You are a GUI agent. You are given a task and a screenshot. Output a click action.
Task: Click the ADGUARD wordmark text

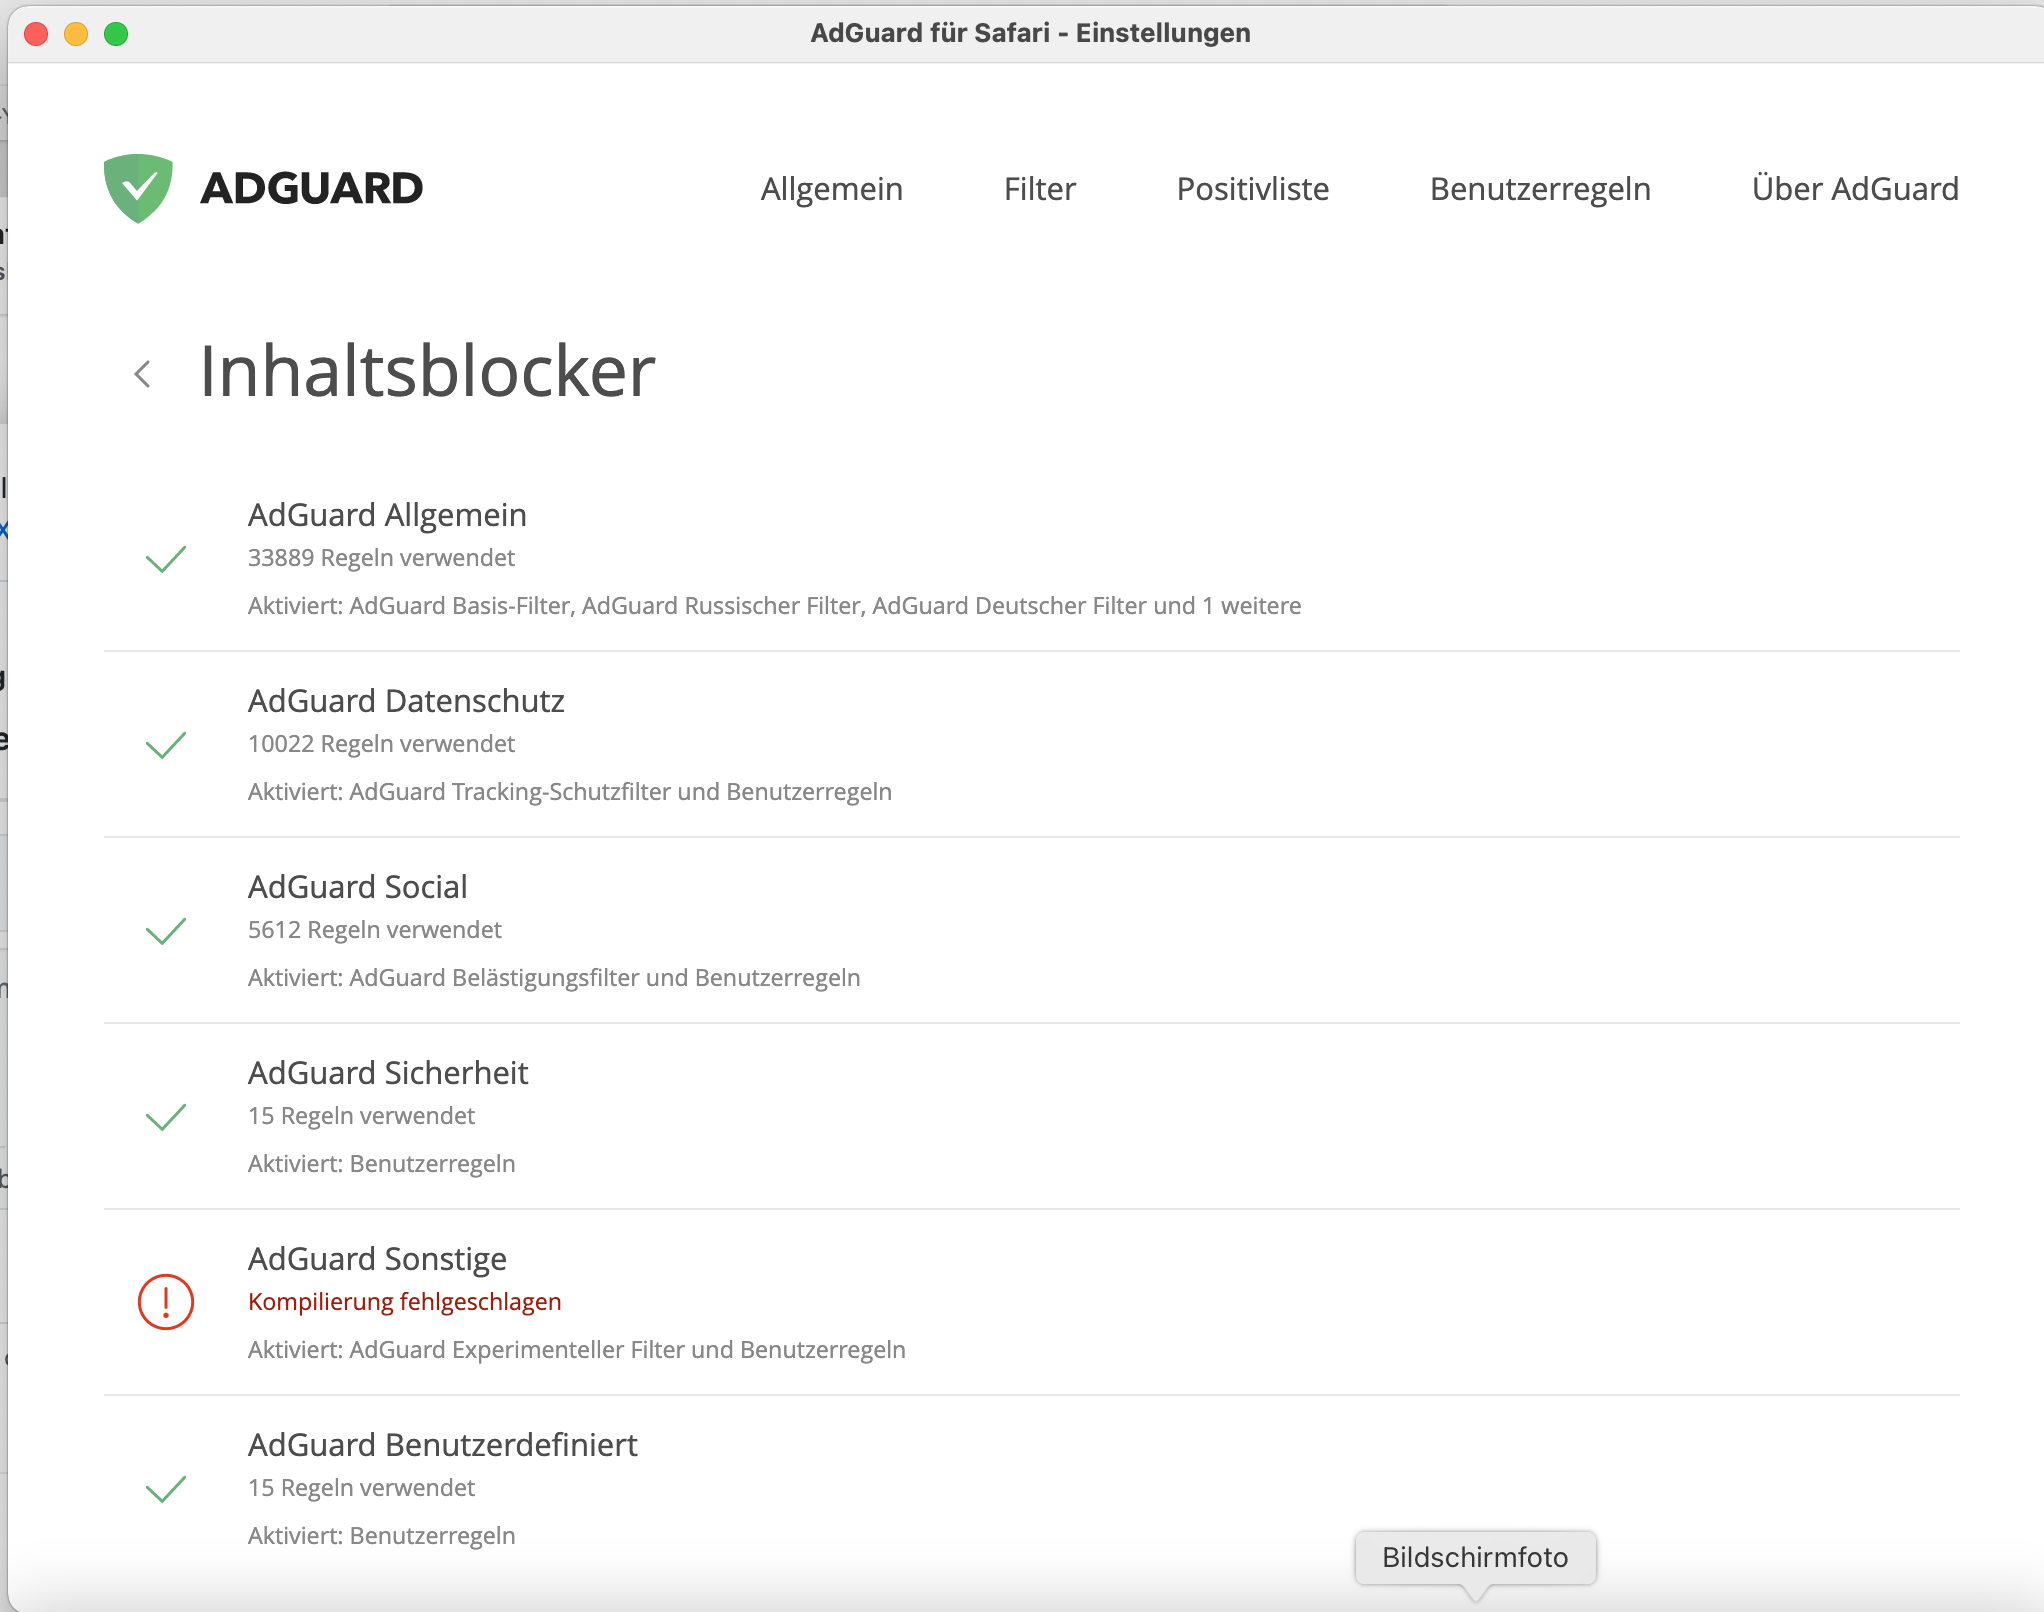[x=312, y=188]
